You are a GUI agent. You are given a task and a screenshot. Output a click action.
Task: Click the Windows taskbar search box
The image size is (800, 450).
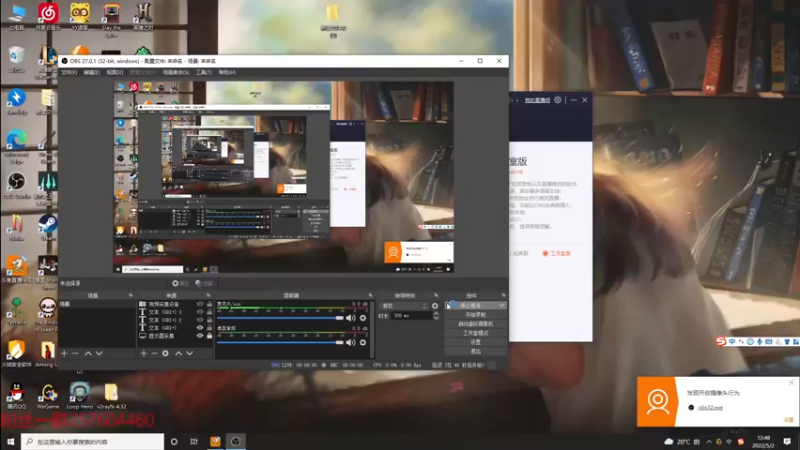coord(92,441)
